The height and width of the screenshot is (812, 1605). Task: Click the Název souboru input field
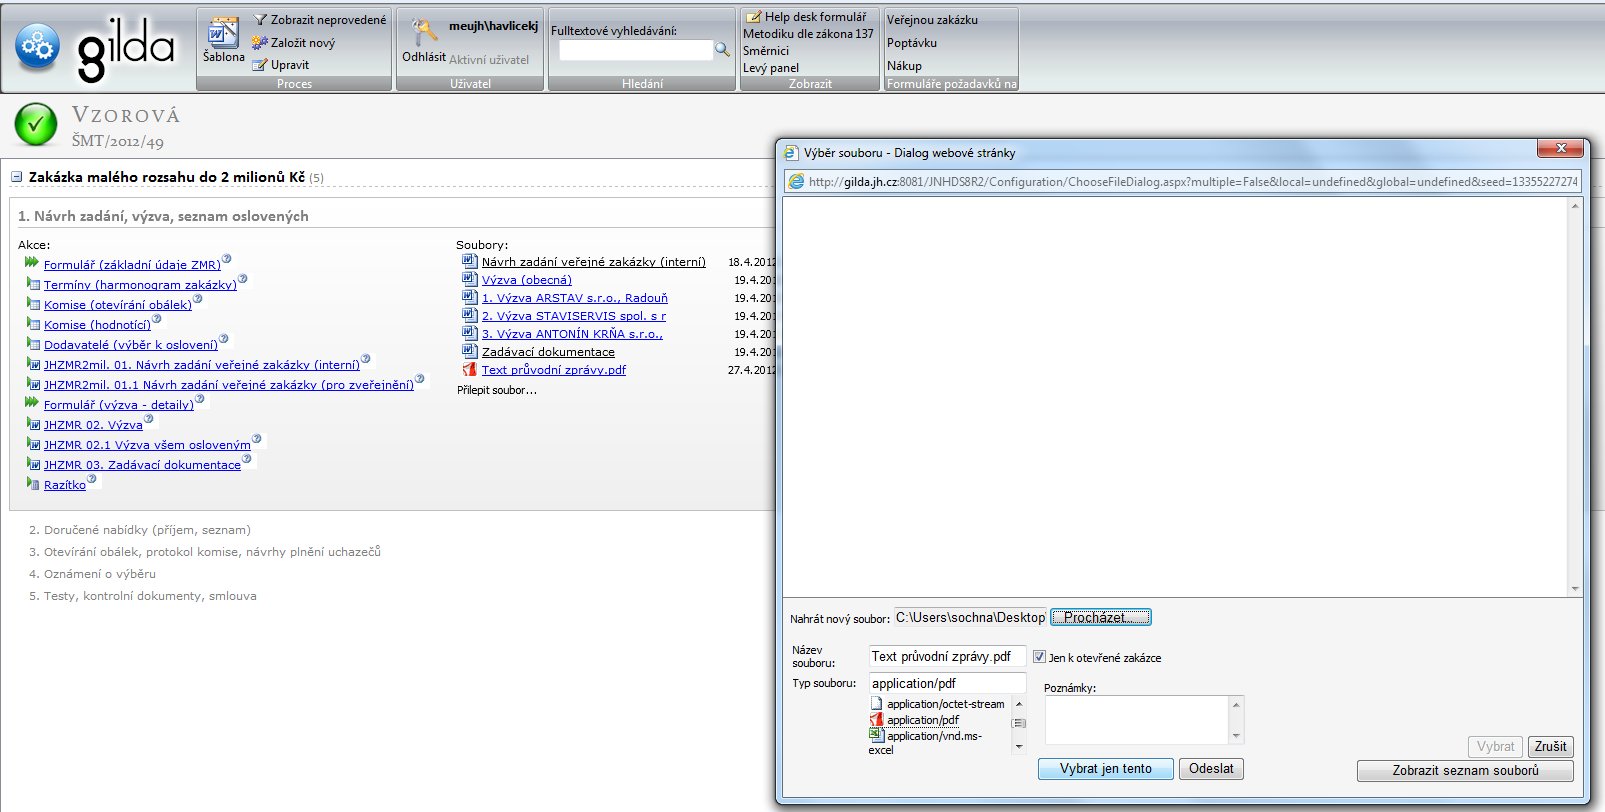click(x=947, y=656)
